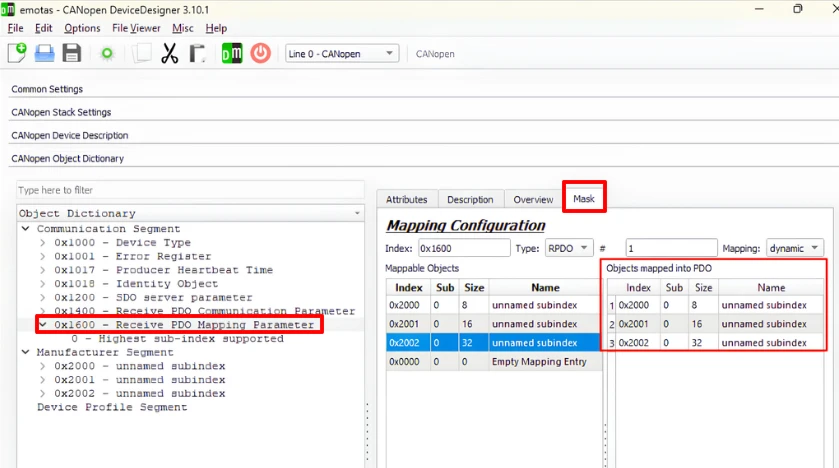This screenshot has width=839, height=468.
Task: Click the paste clipboard icon
Action: [197, 53]
